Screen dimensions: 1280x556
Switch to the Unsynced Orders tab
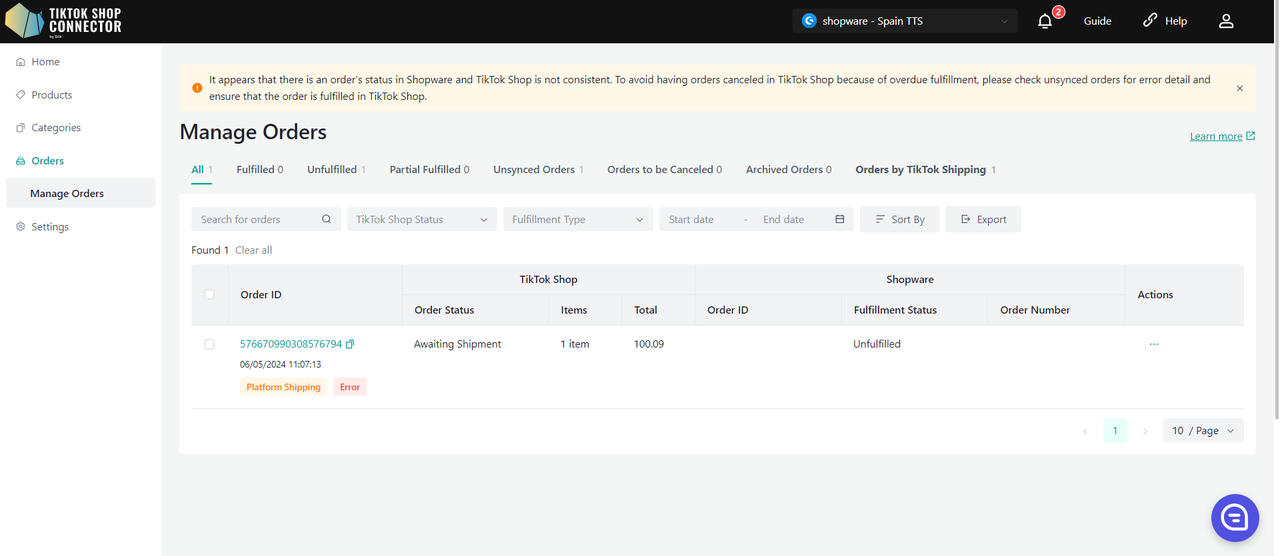(x=534, y=170)
